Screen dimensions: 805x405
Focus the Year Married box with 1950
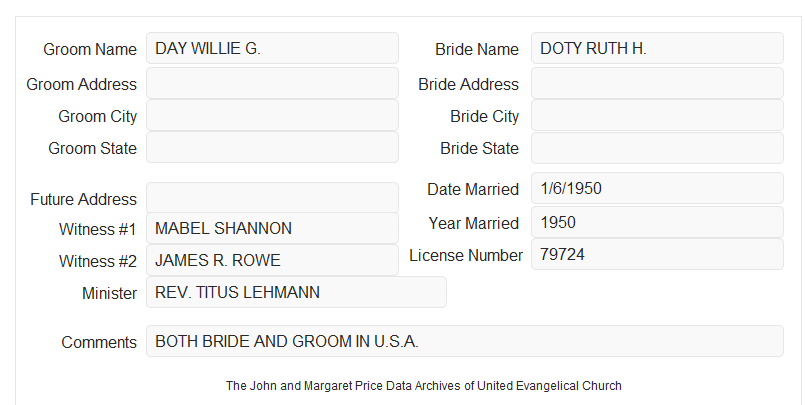pos(657,222)
